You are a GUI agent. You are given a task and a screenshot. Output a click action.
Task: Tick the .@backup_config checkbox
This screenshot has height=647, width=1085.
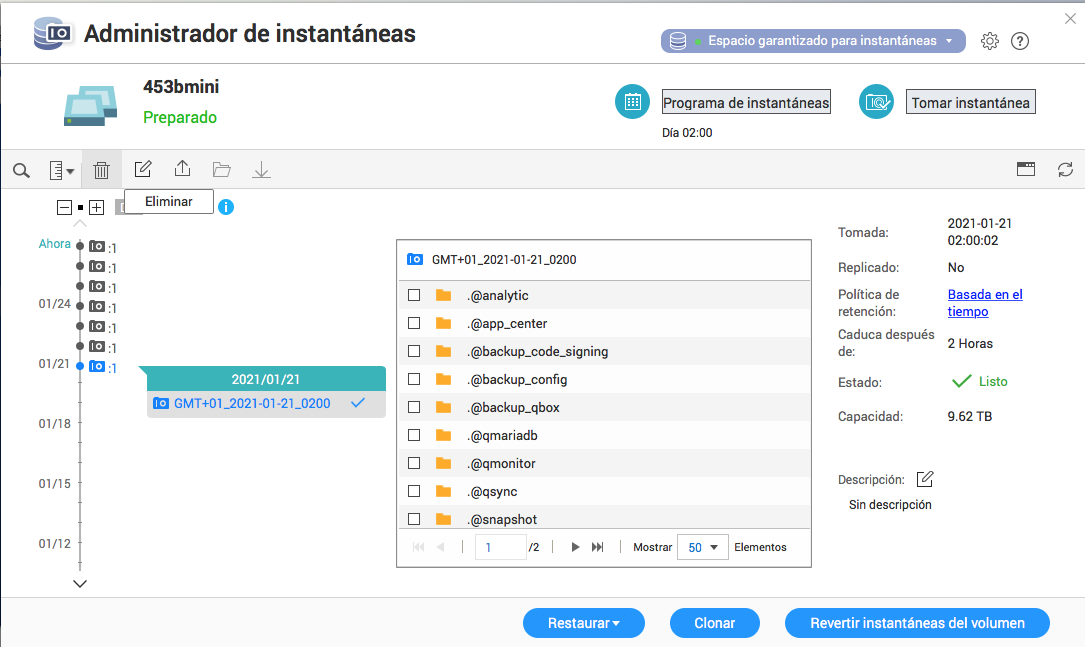pos(414,379)
